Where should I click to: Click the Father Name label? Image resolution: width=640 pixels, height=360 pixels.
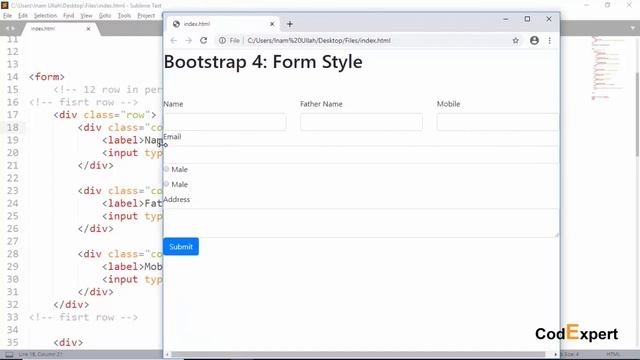[321, 104]
